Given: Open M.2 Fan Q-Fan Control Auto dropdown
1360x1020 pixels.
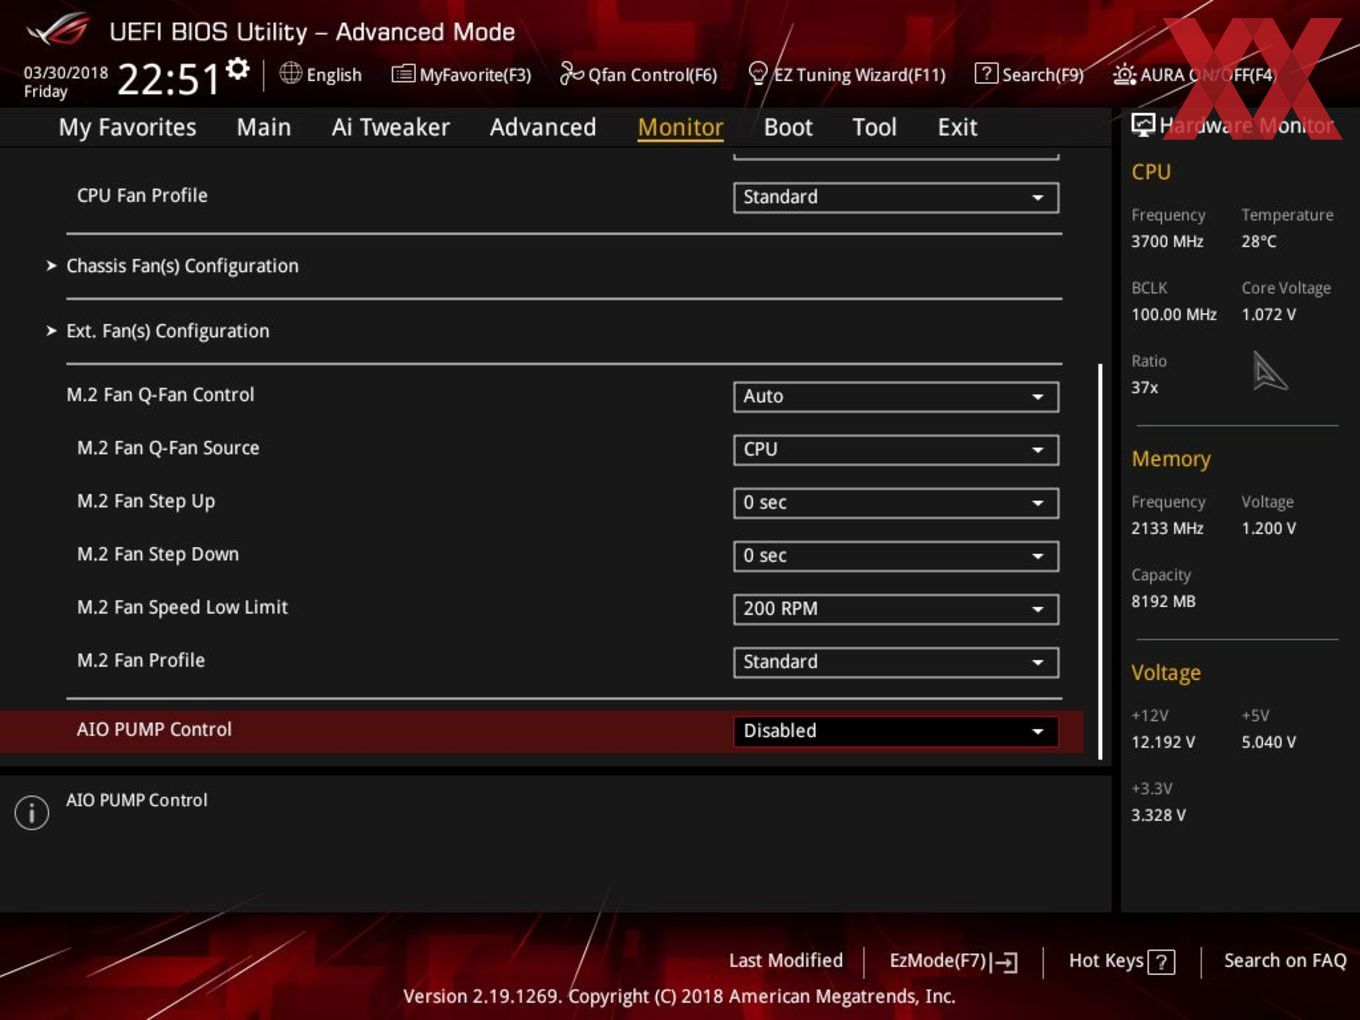Looking at the screenshot, I should (x=896, y=396).
